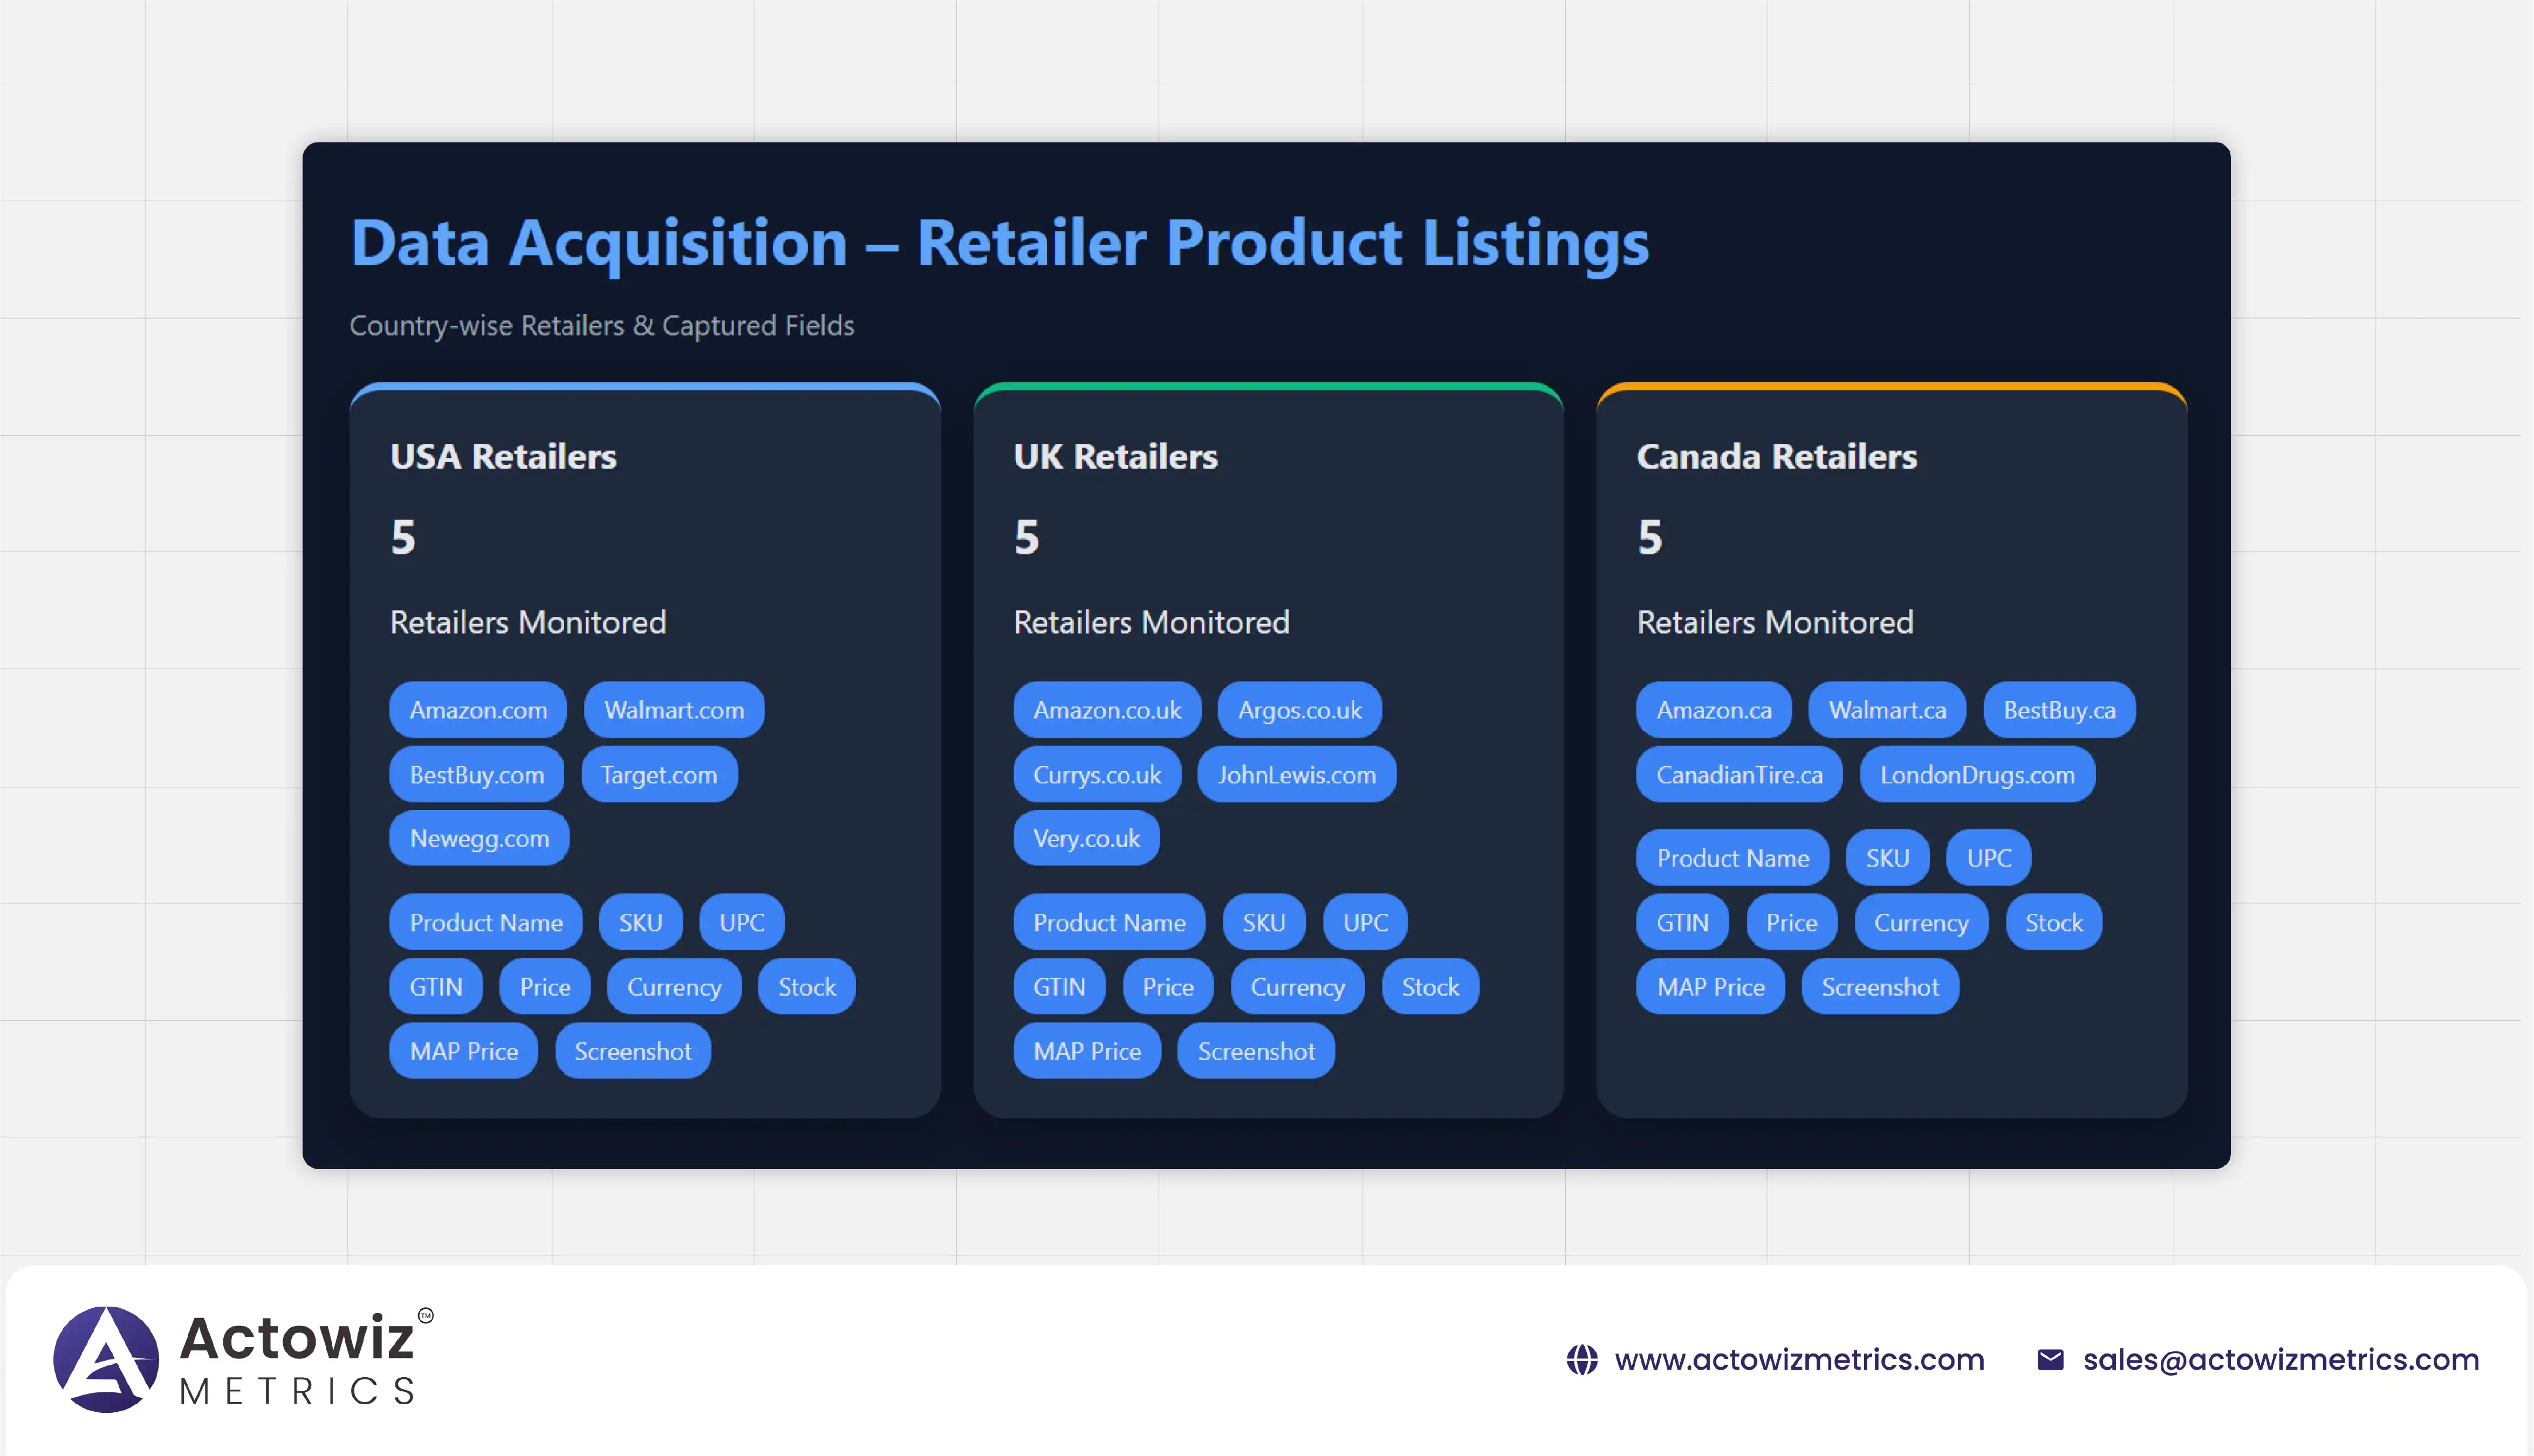The height and width of the screenshot is (1456, 2534).
Task: Click the Canada Retailers card heading
Action: coord(1776,457)
